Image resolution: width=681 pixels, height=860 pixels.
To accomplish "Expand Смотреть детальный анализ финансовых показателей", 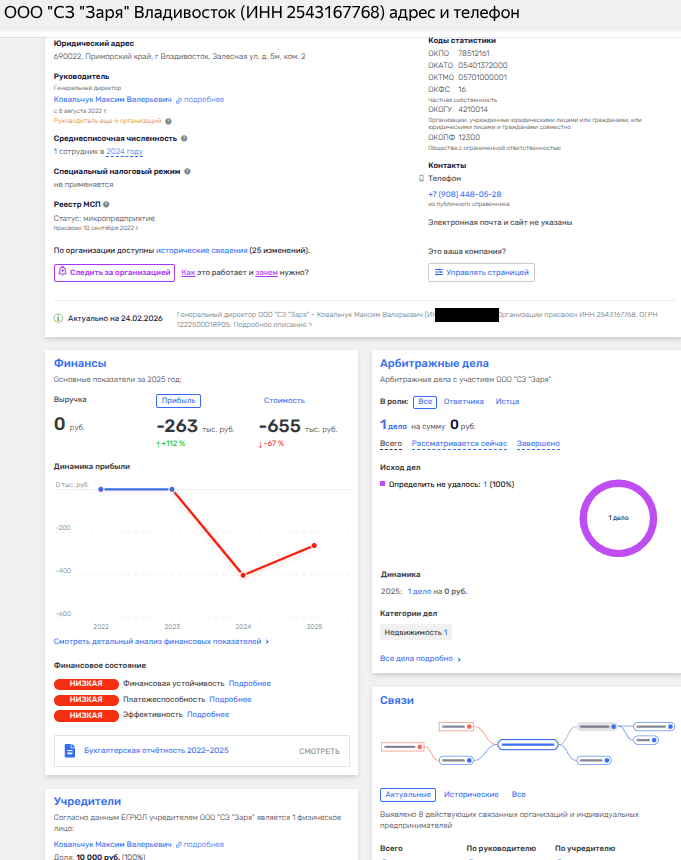I will click(x=161, y=641).
